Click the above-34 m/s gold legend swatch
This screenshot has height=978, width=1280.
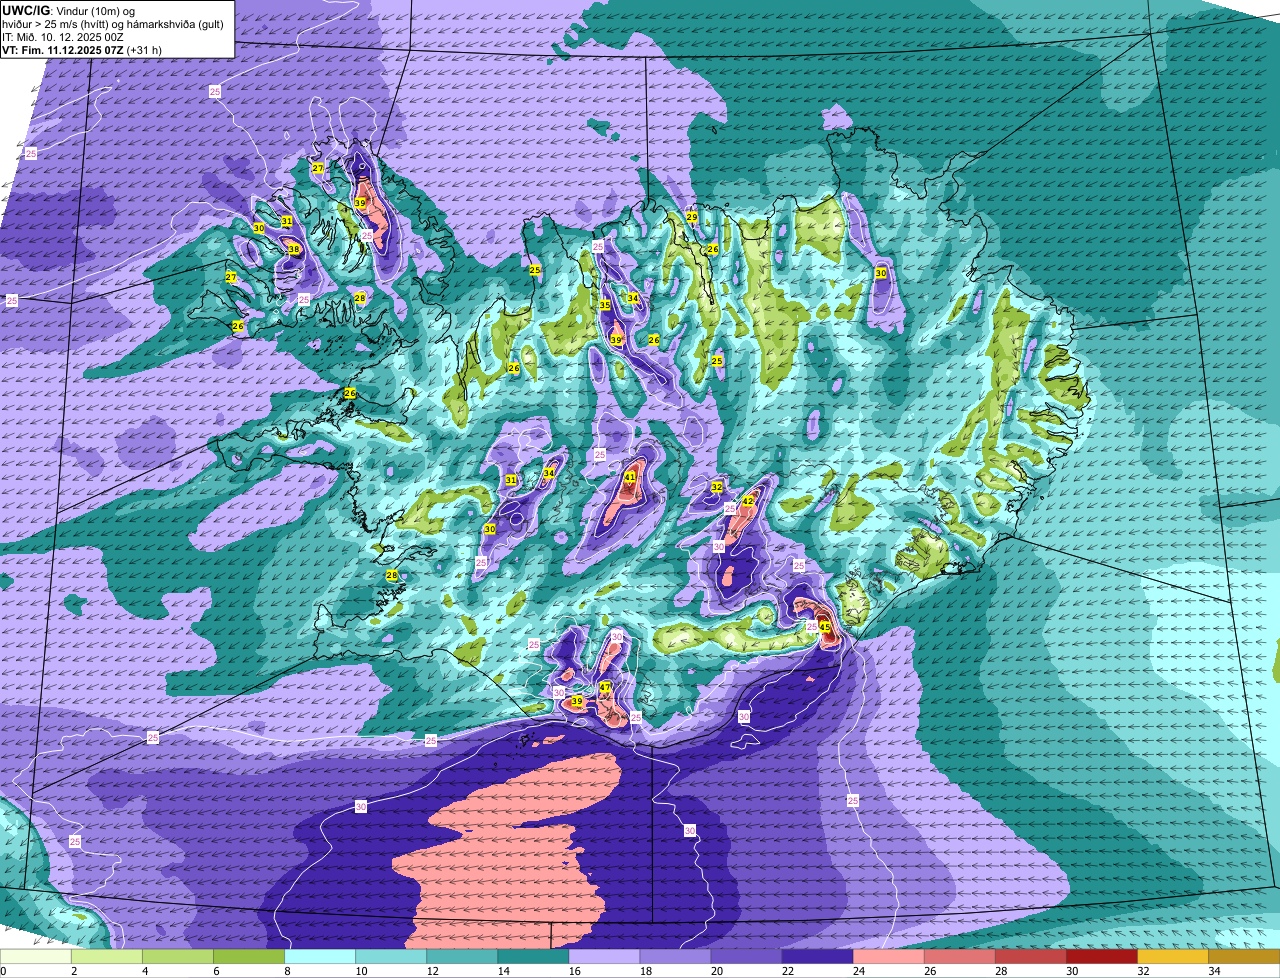click(x=1244, y=957)
